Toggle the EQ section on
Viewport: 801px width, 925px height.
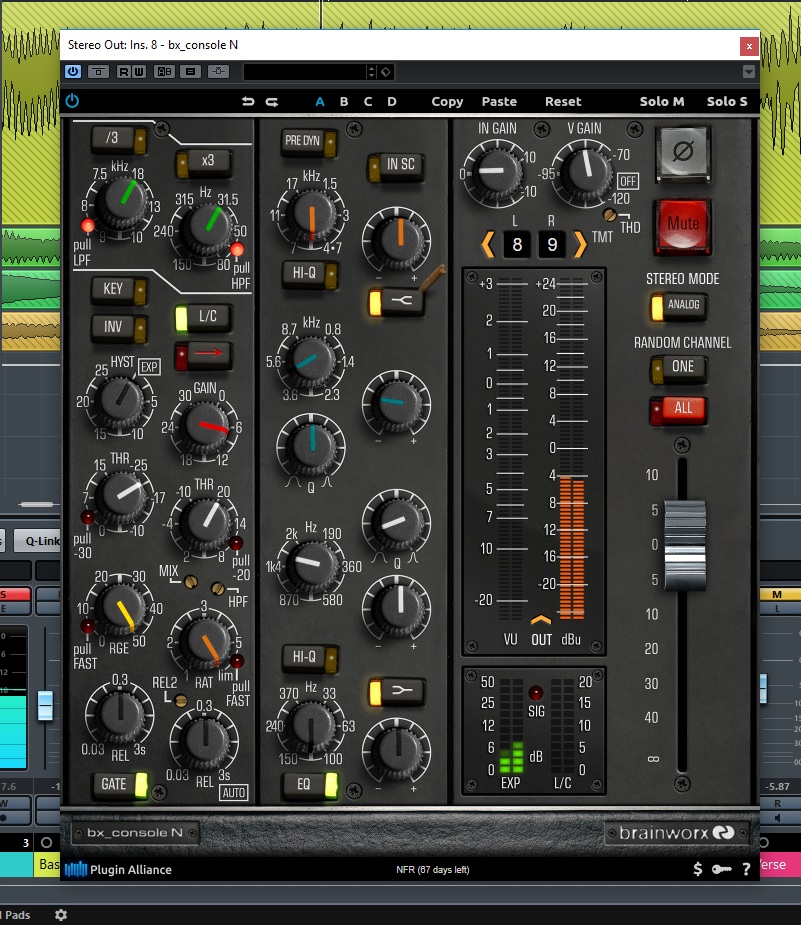(x=311, y=787)
